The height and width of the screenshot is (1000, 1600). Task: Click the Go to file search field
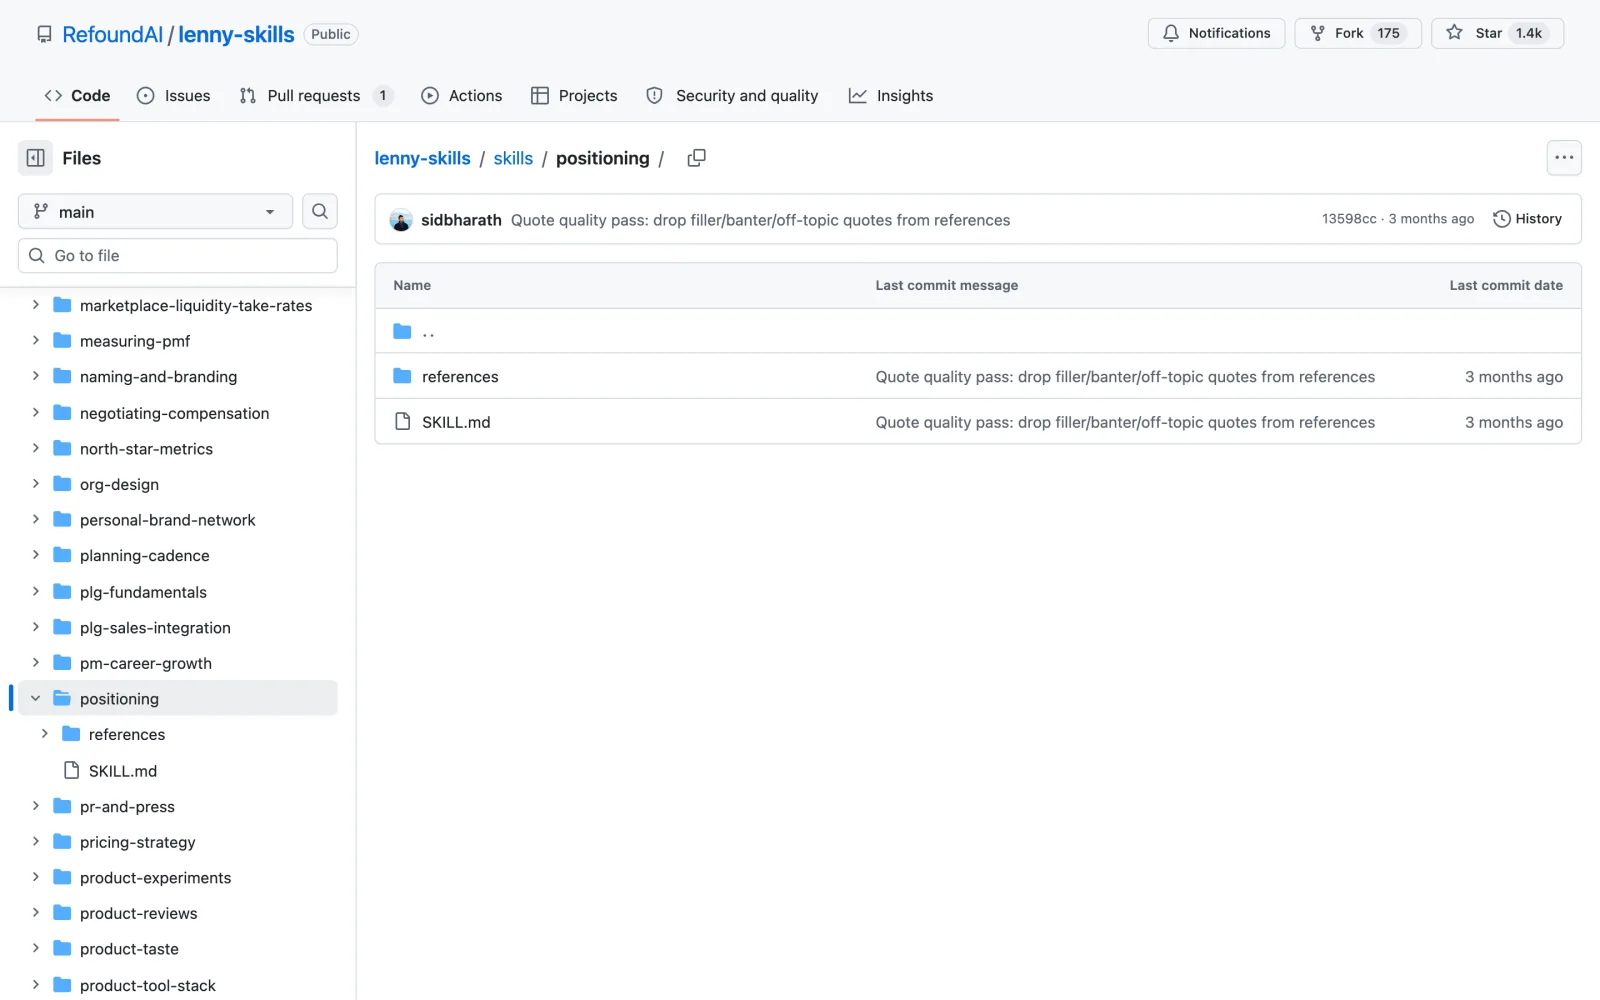(x=178, y=255)
